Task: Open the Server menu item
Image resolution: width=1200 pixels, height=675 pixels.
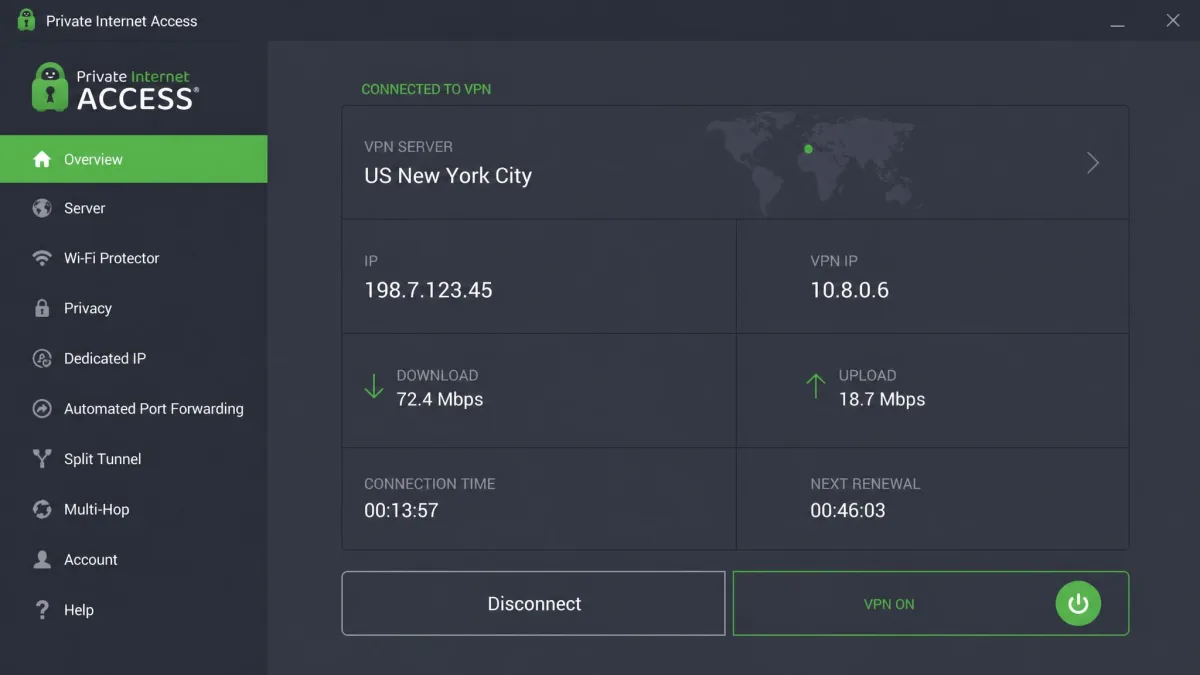Action: [134, 208]
